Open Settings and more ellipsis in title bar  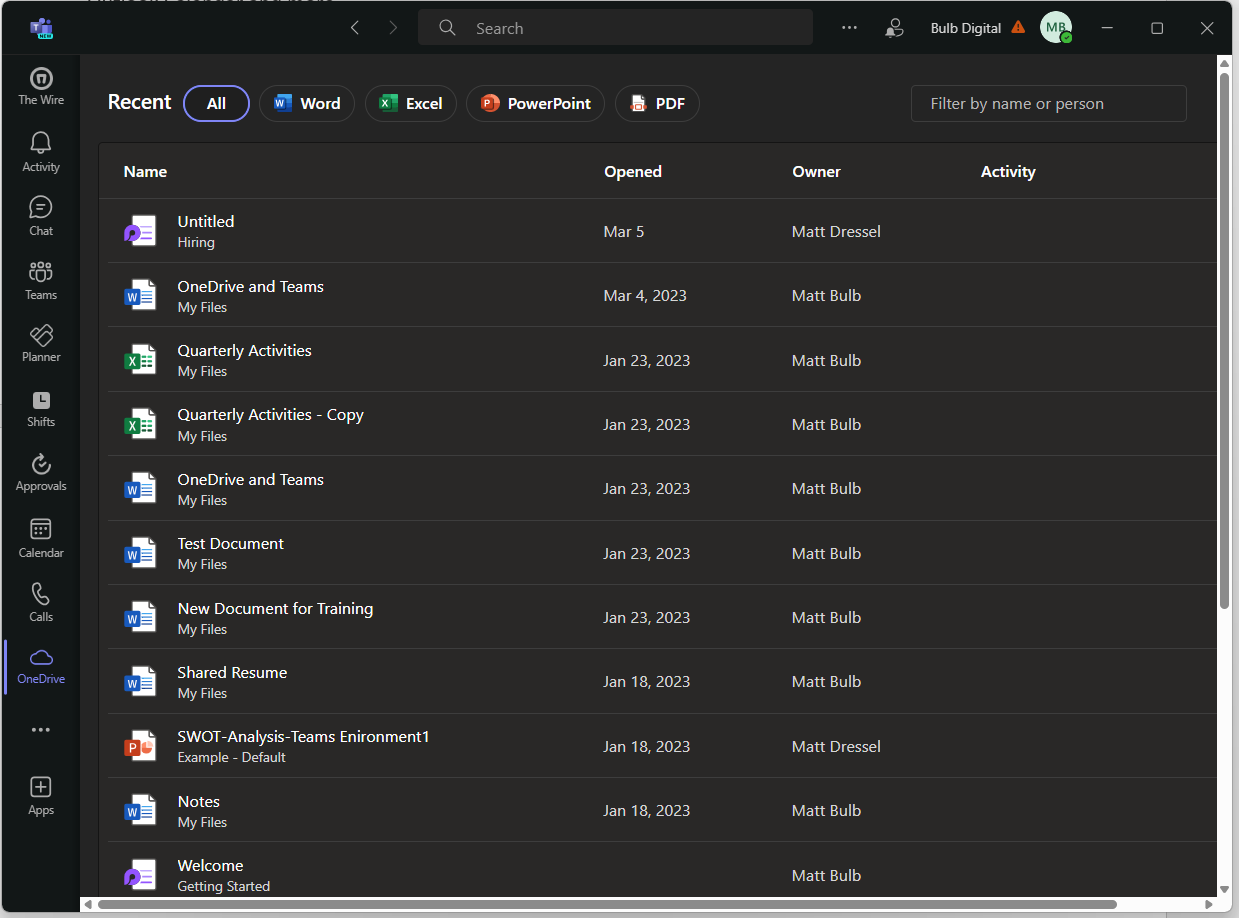pos(849,28)
